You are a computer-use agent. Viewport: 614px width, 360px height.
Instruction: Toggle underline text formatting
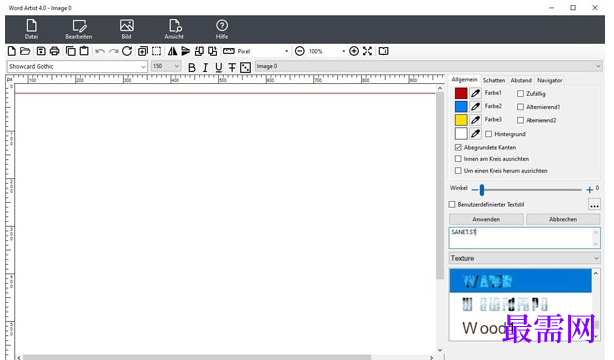click(x=219, y=67)
